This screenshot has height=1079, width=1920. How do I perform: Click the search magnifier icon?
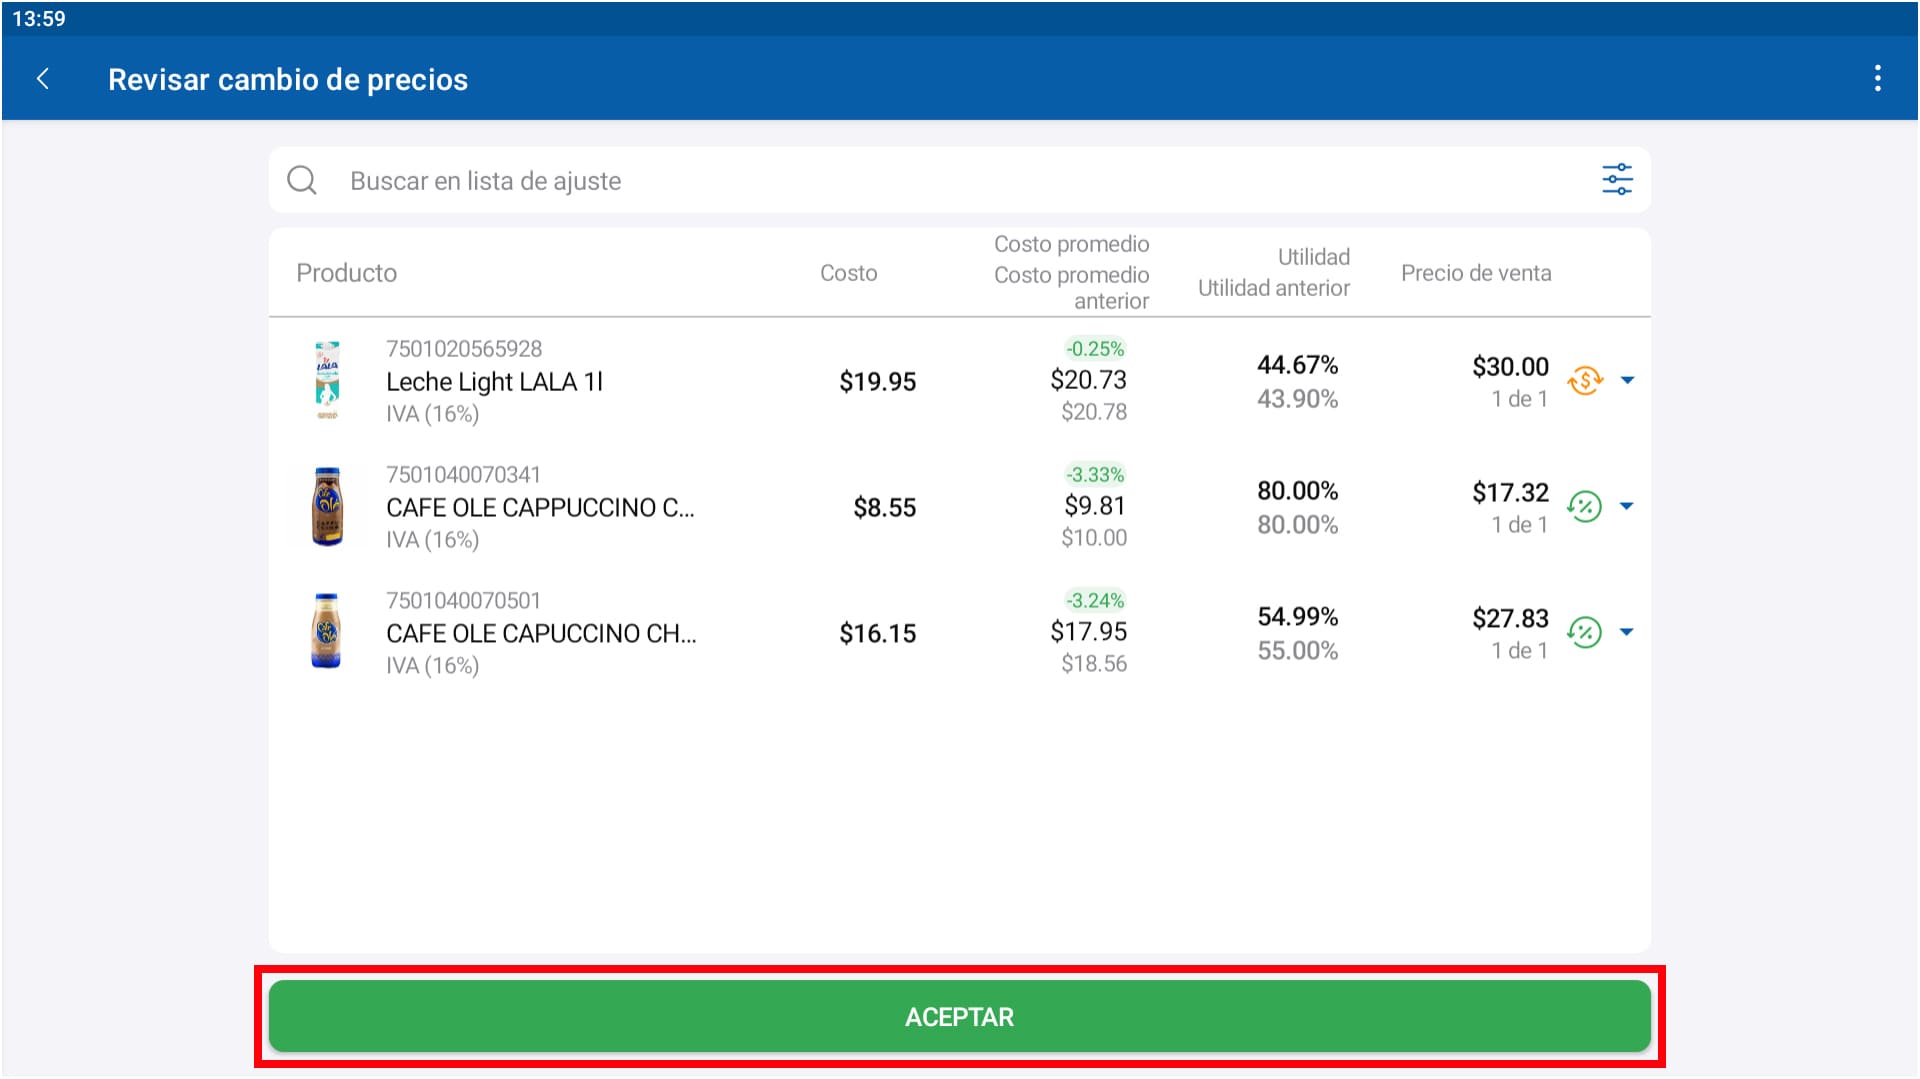[x=302, y=180]
